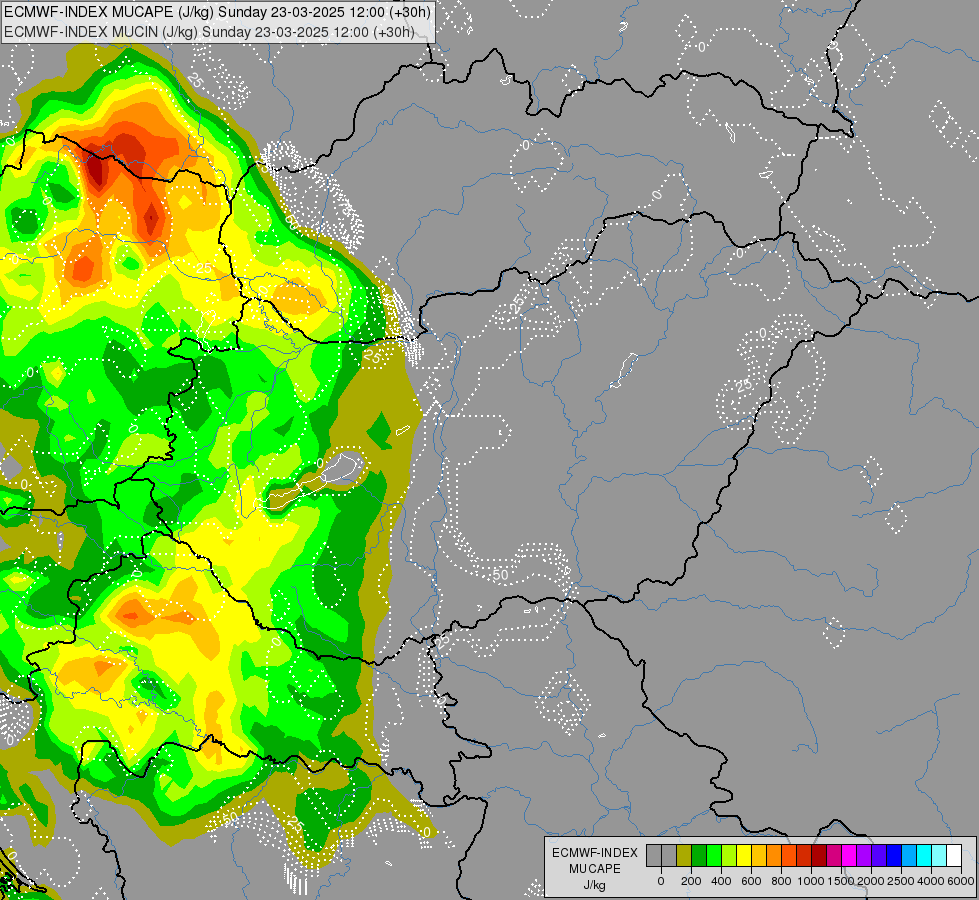Select the red legend swatch before 1000
979x900 pixels.
coord(804,855)
